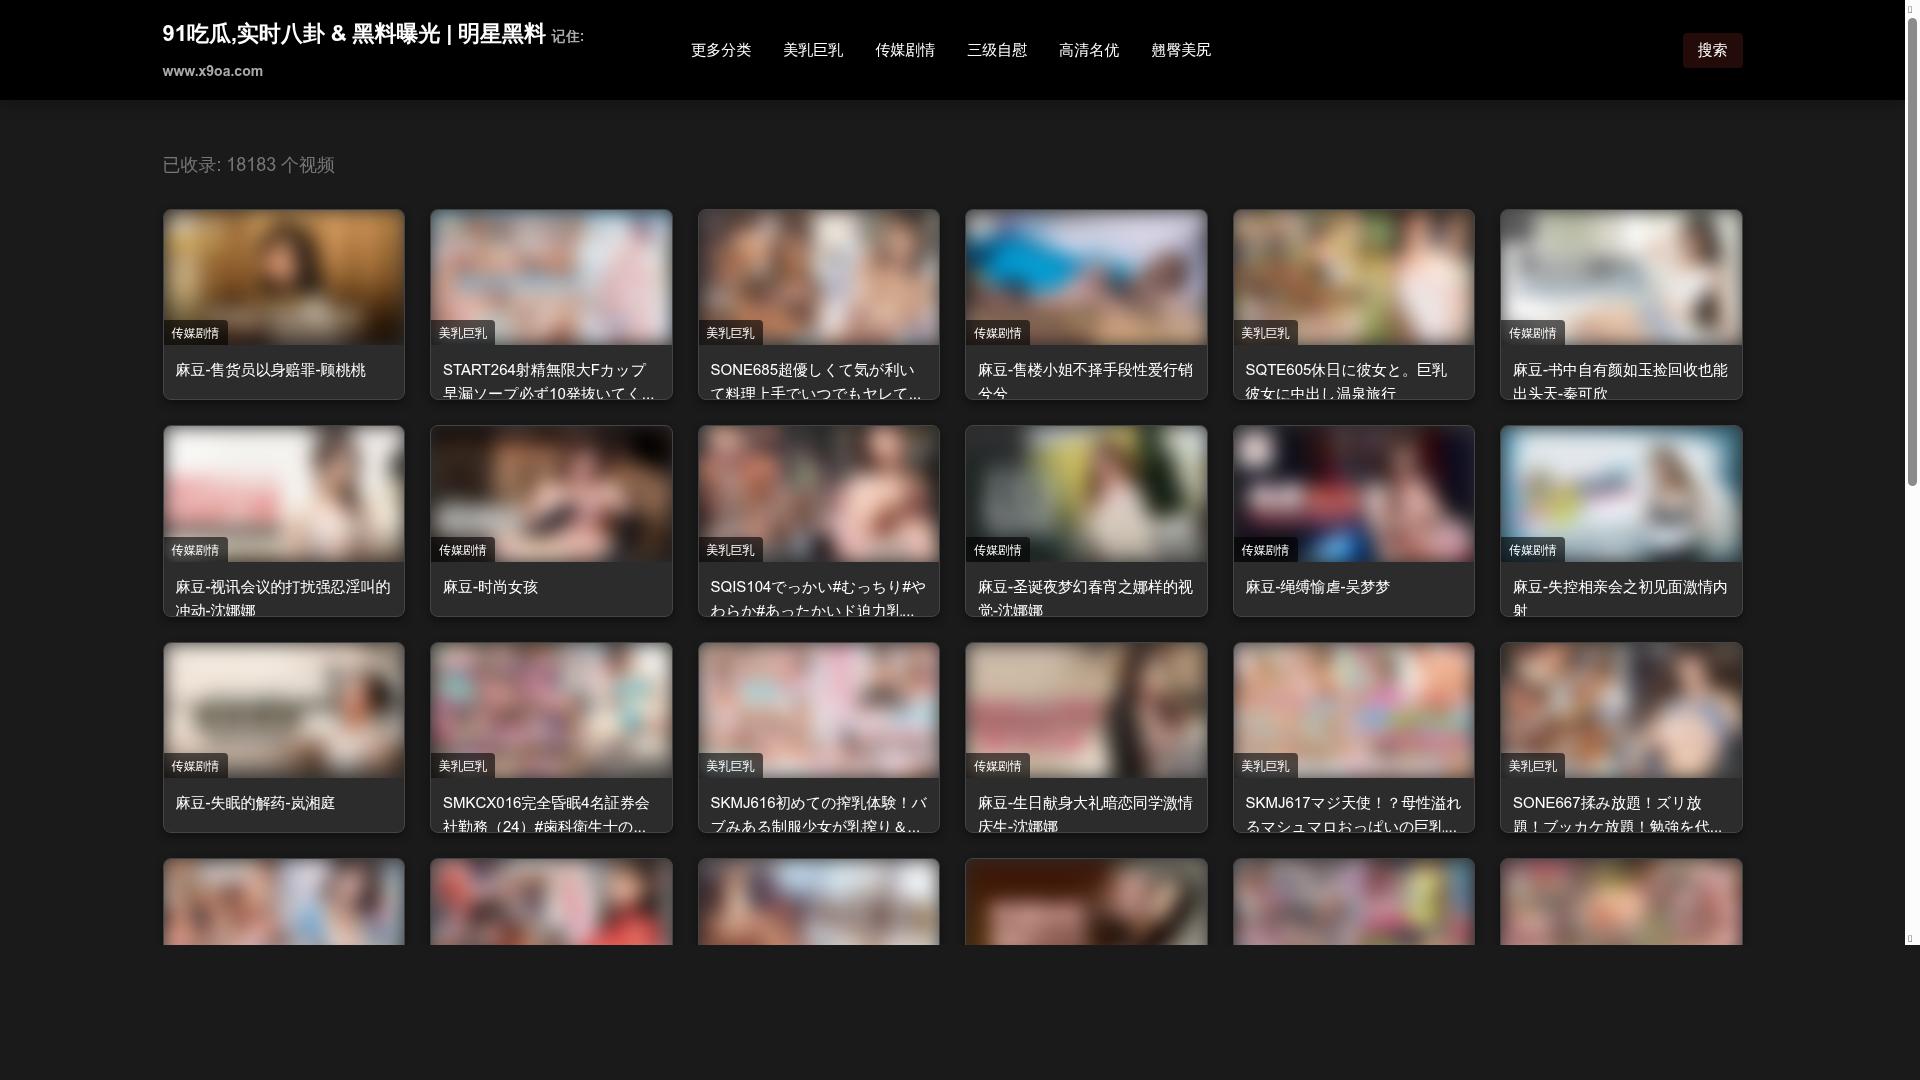Click the 美乳巨乳 tag on the START264 thumbnail

463,333
